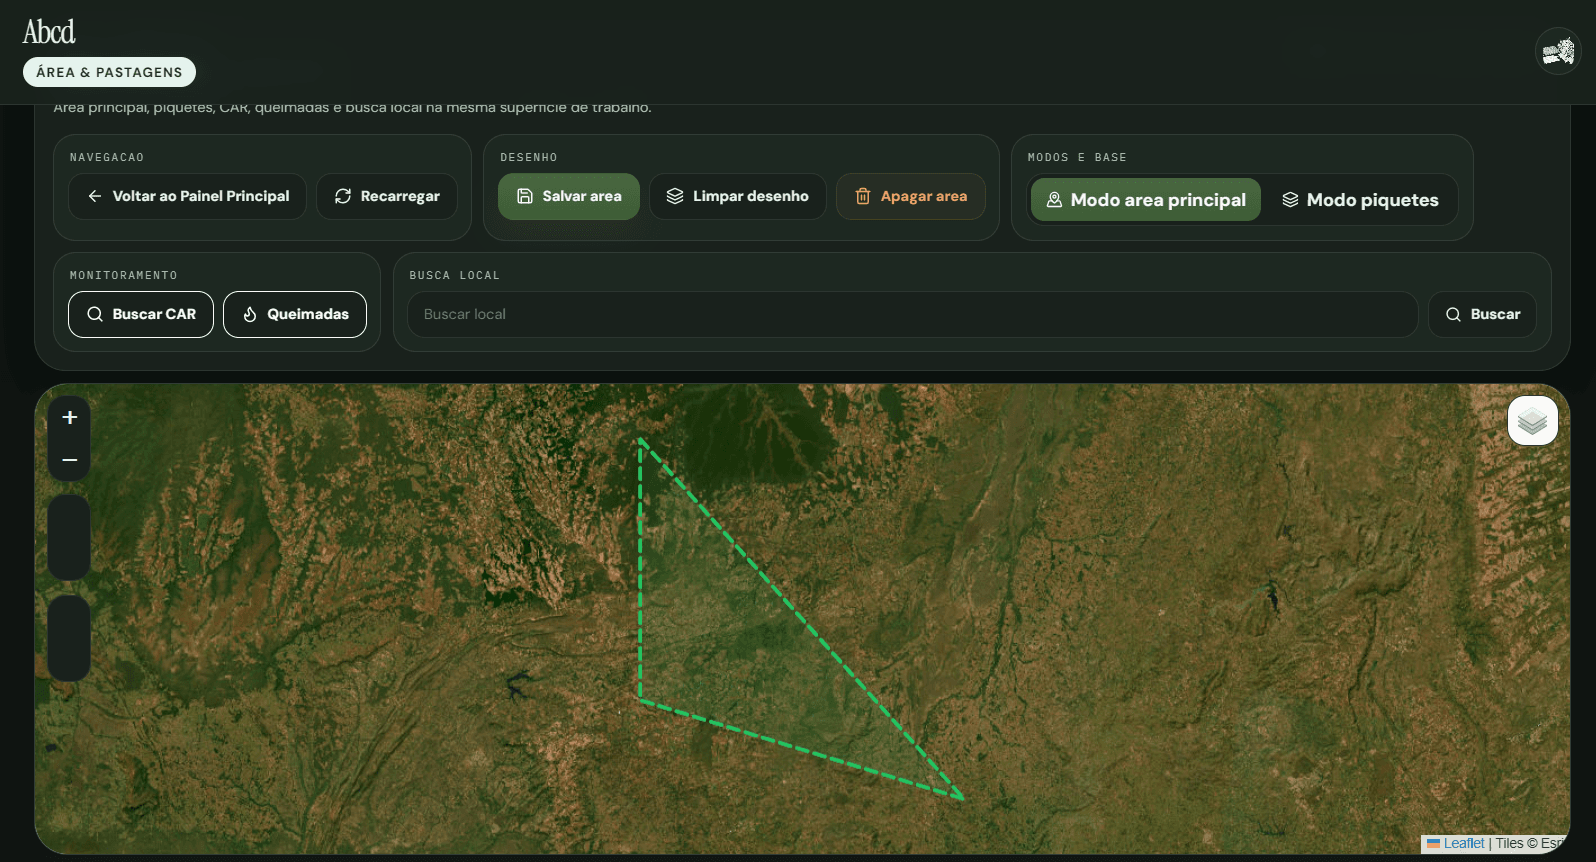1596x862 pixels.
Task: Go back via Voltar ao Painel Principal
Action: (188, 196)
